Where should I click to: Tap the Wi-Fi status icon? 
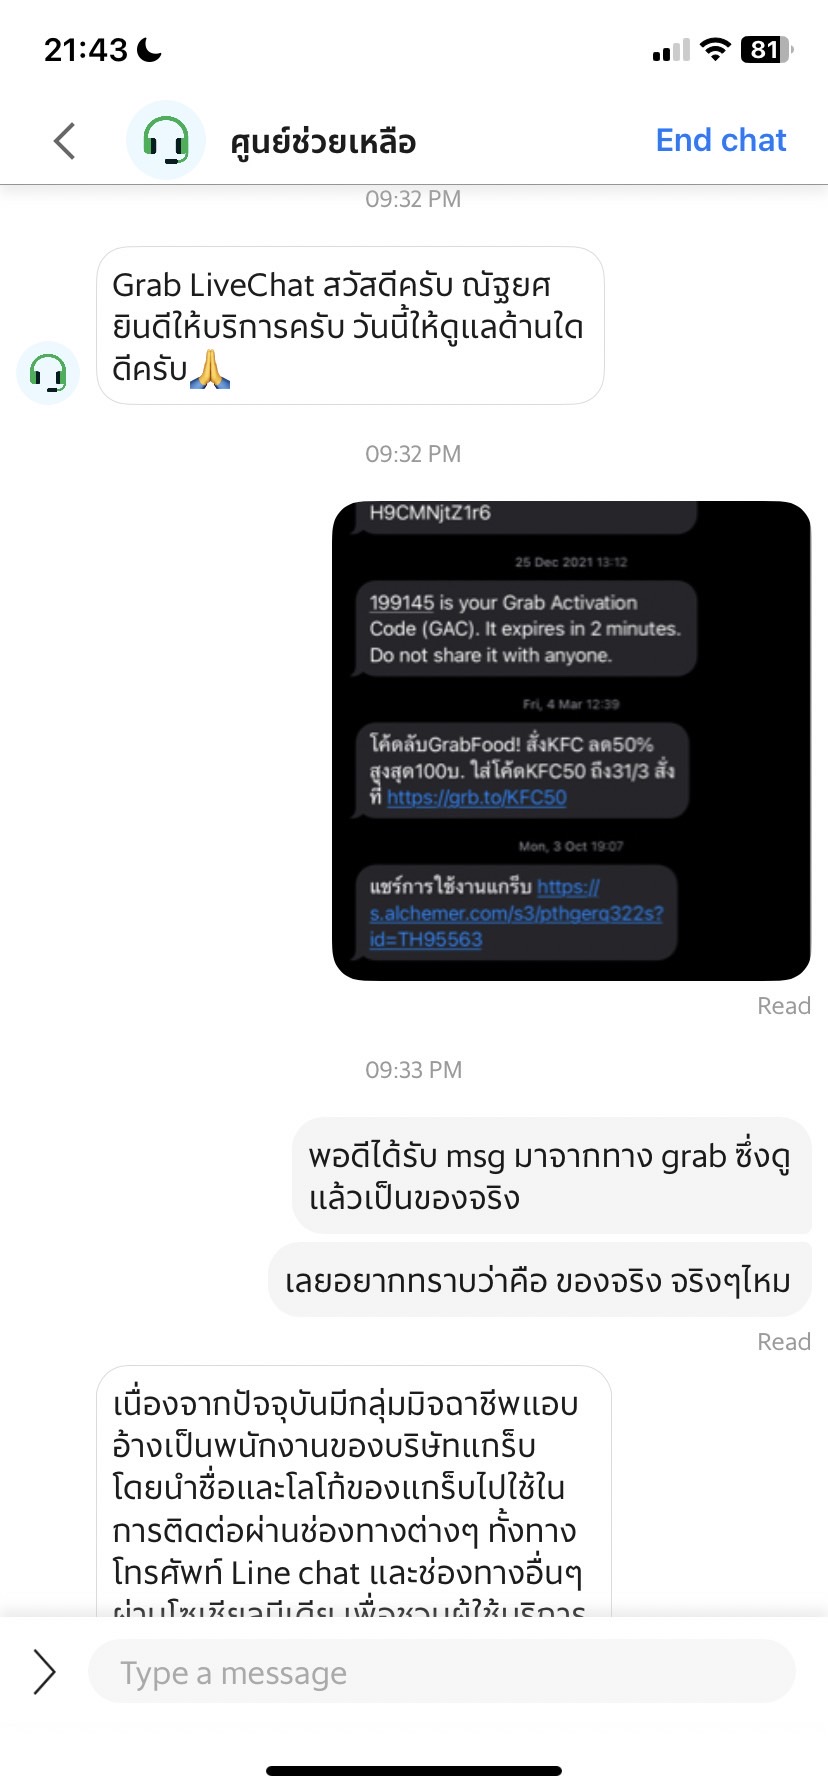click(x=715, y=50)
